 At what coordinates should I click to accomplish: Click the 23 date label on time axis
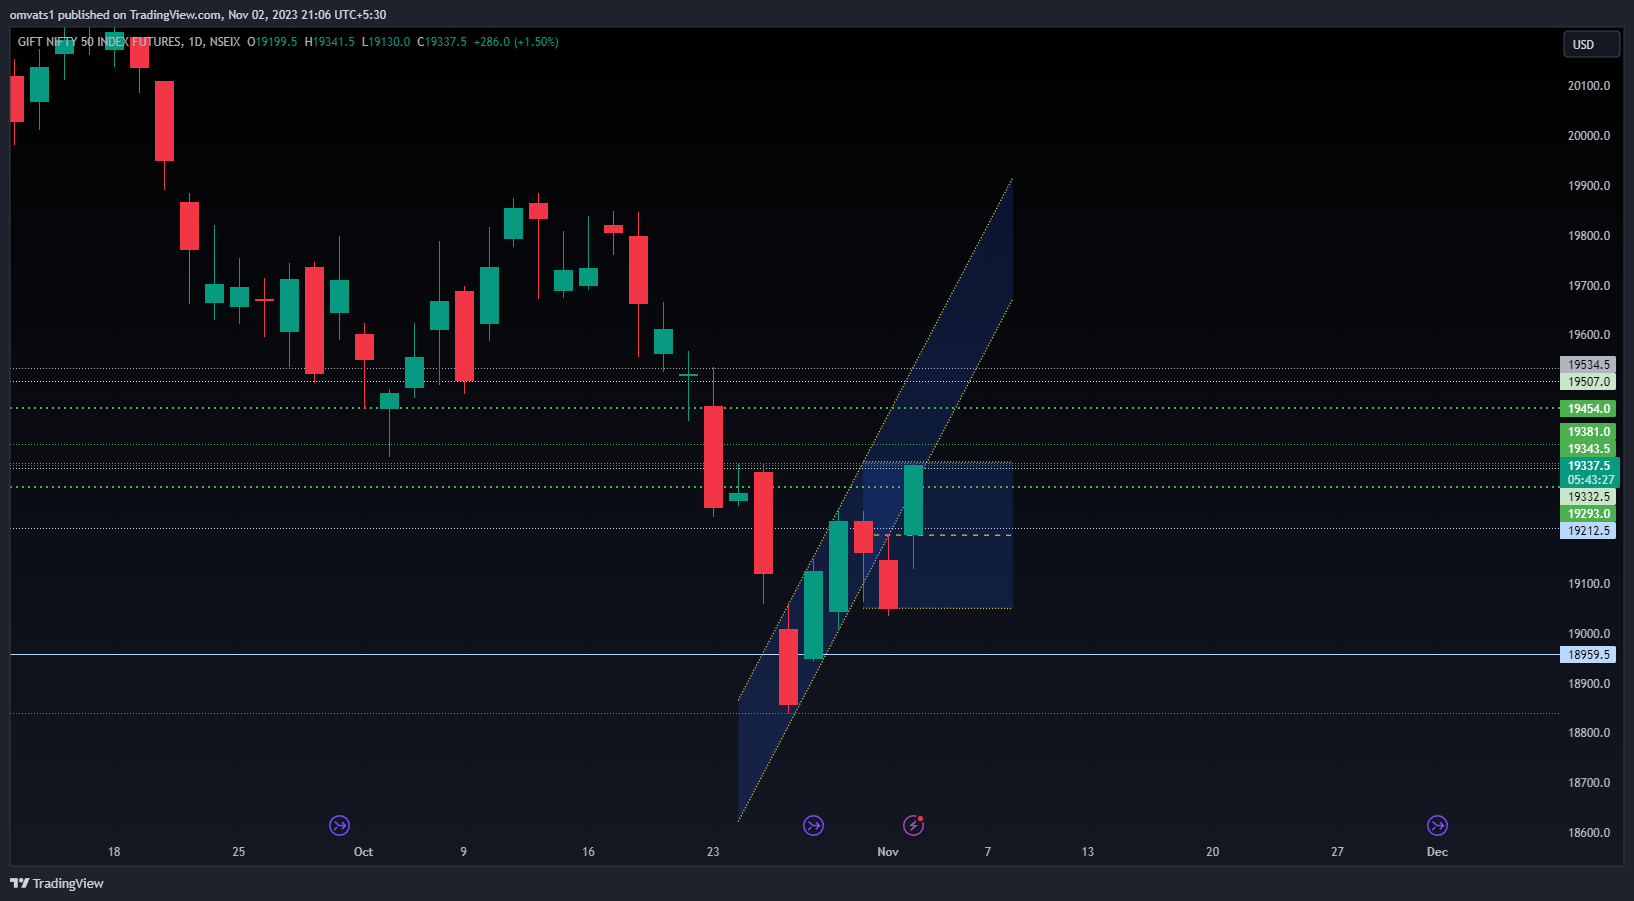click(713, 852)
